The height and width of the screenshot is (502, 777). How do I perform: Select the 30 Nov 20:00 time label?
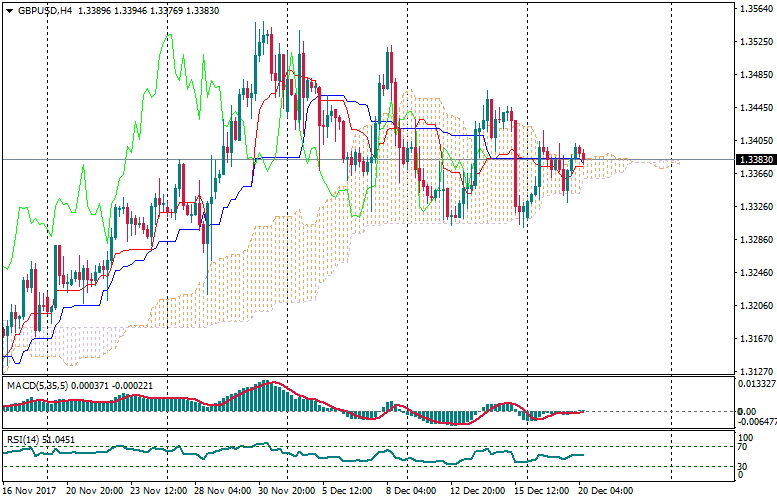point(287,492)
